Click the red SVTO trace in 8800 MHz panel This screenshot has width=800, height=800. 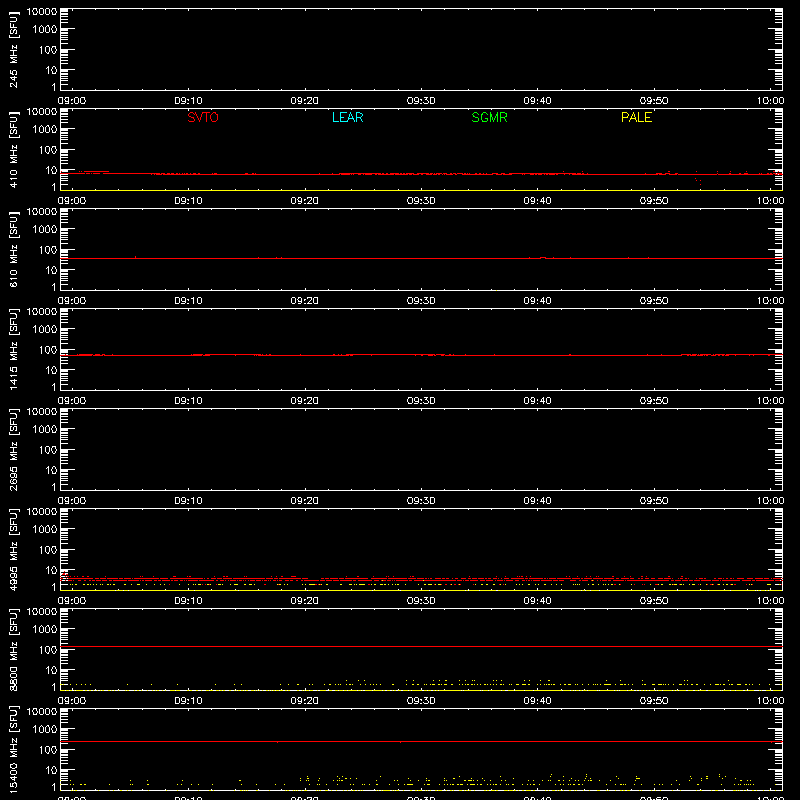[x=421, y=646]
